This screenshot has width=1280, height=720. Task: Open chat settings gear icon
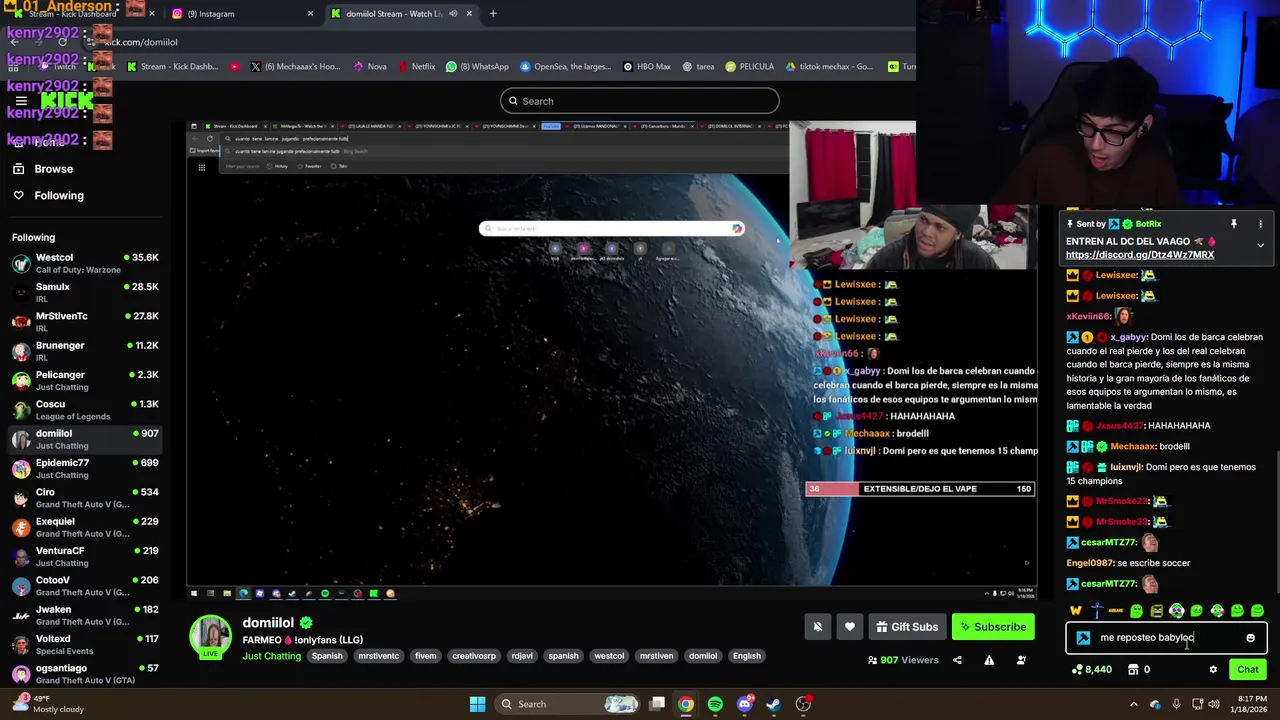[x=1213, y=670]
